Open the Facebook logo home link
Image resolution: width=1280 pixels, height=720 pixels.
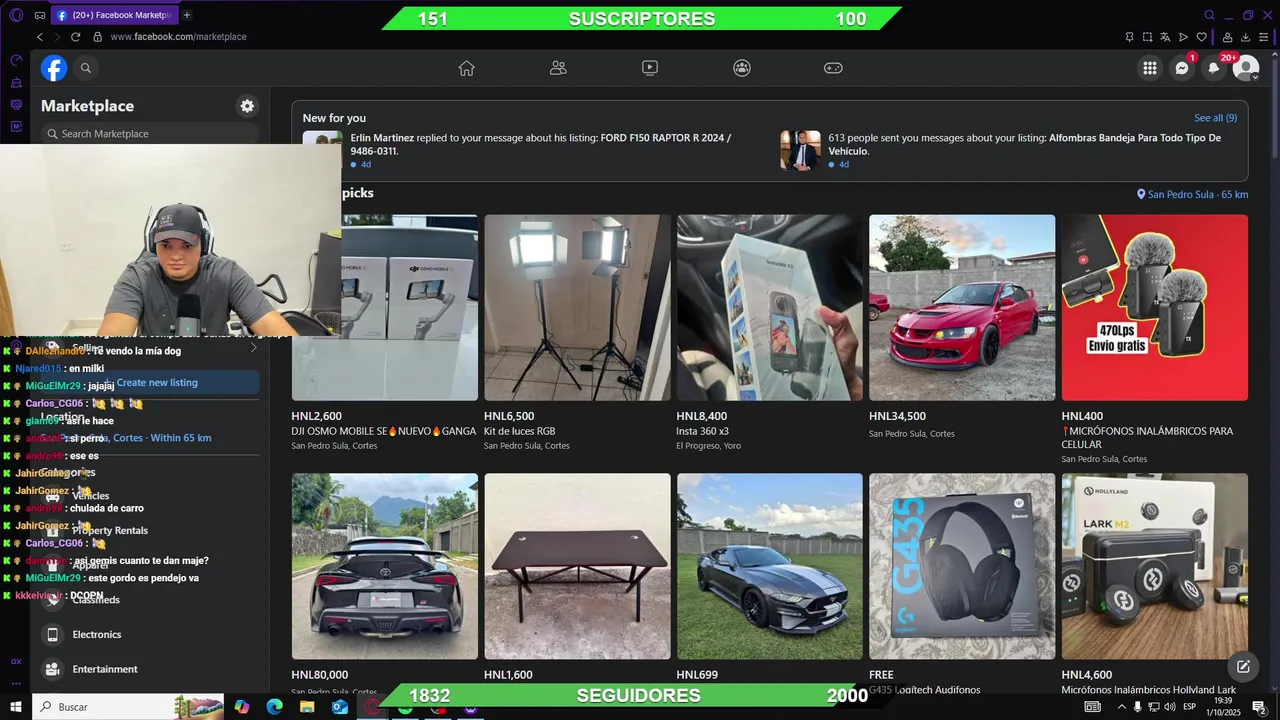[54, 68]
